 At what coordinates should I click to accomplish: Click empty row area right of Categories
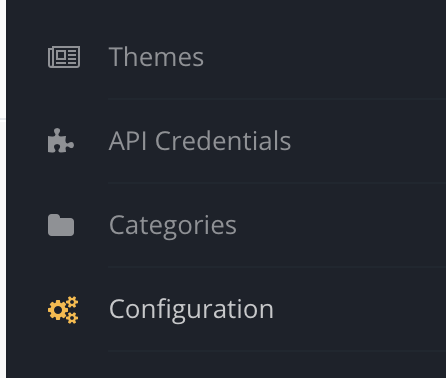[x=340, y=225]
